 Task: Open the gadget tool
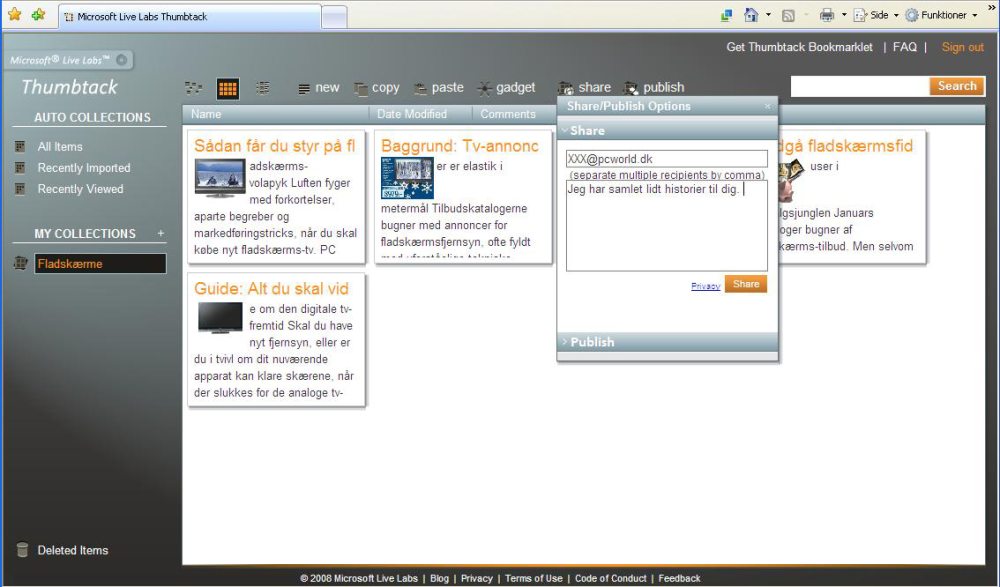(507, 88)
